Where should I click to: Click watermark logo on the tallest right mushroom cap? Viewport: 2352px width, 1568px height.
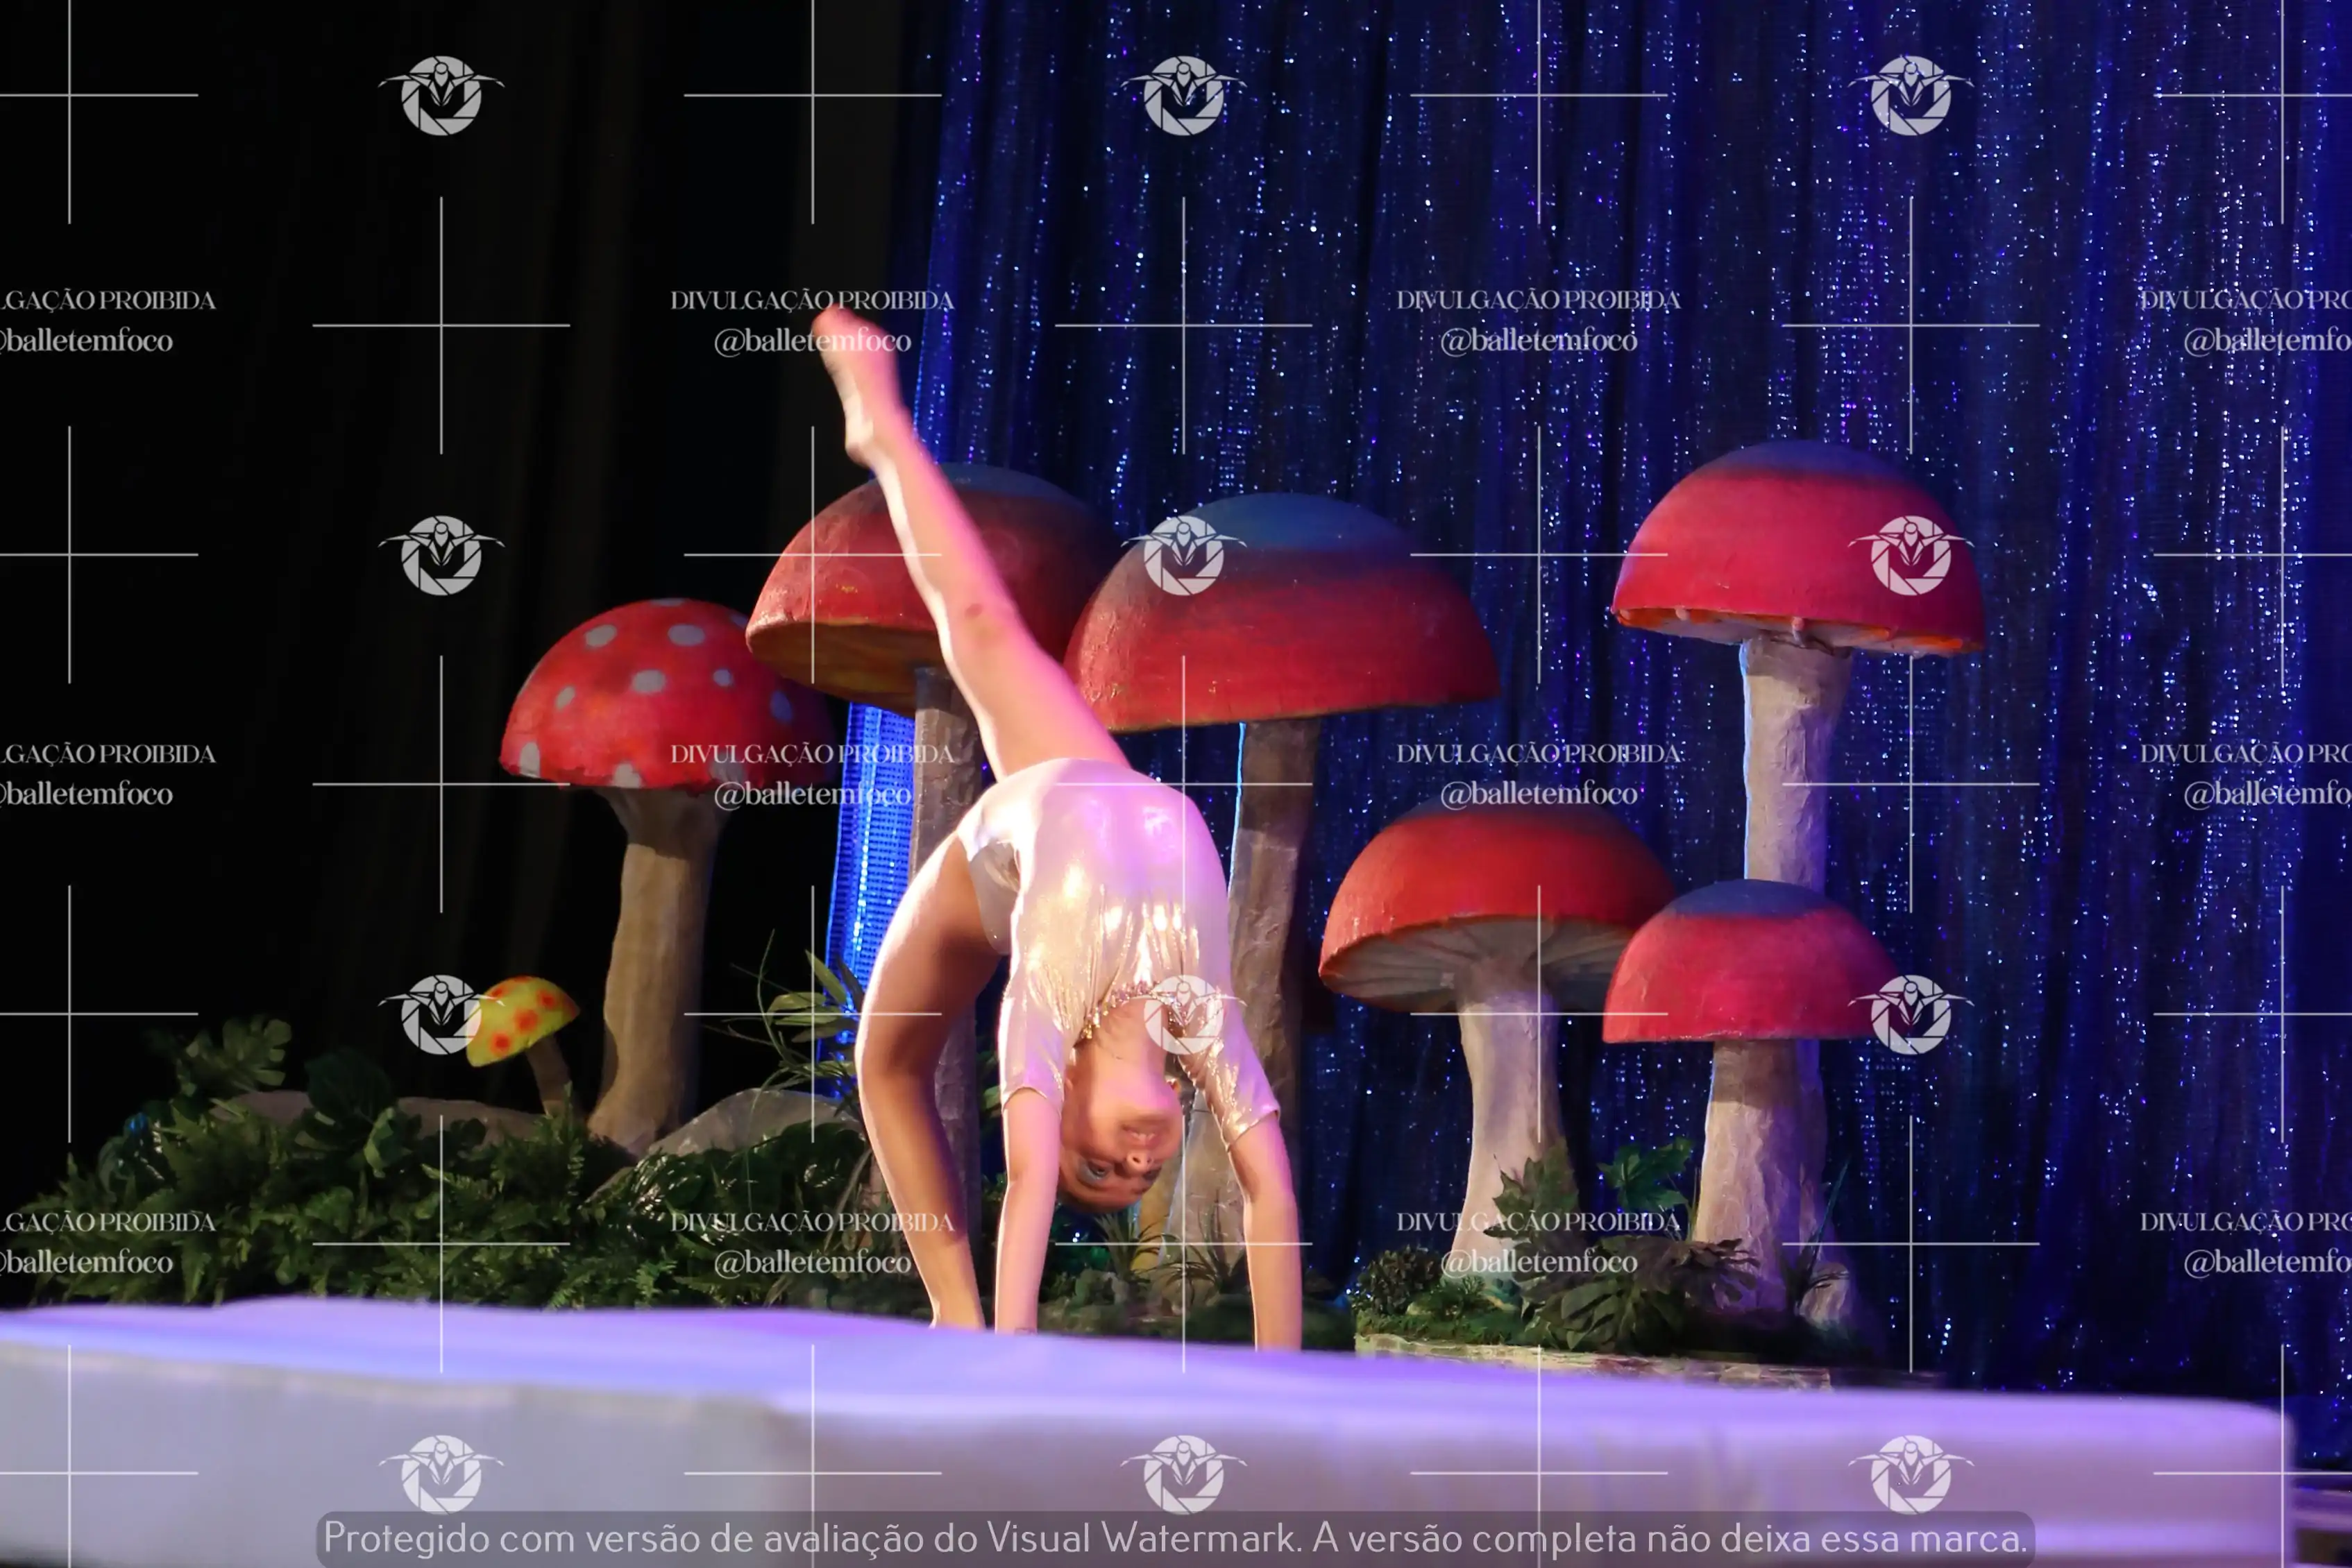tap(1910, 556)
